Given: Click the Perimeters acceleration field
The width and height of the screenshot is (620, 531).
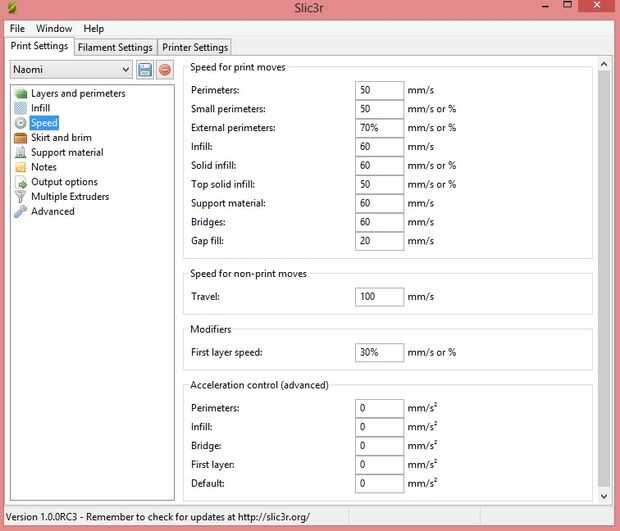Looking at the screenshot, I should [379, 408].
